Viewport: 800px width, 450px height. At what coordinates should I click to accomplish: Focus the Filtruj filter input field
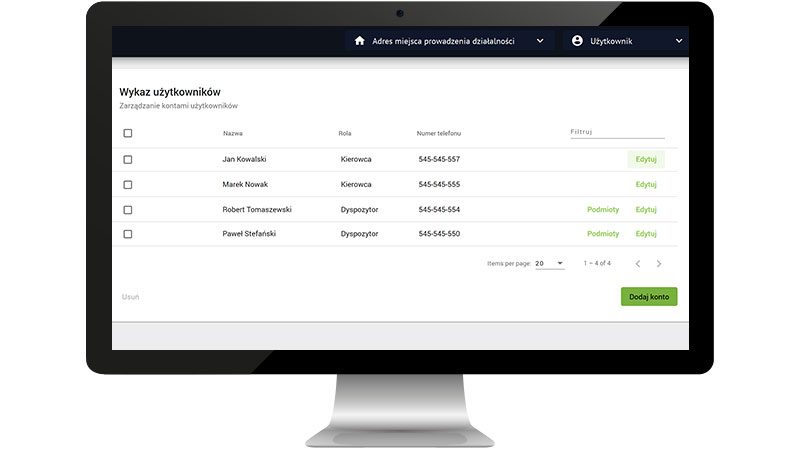point(616,132)
